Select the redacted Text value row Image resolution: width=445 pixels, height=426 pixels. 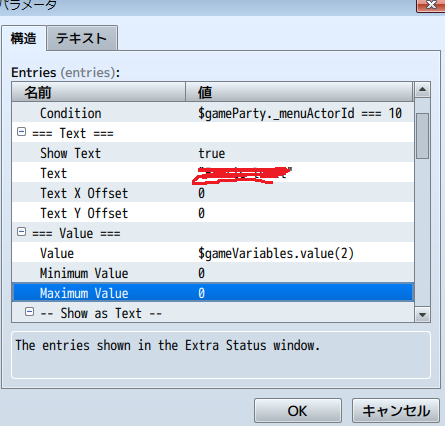click(x=213, y=173)
